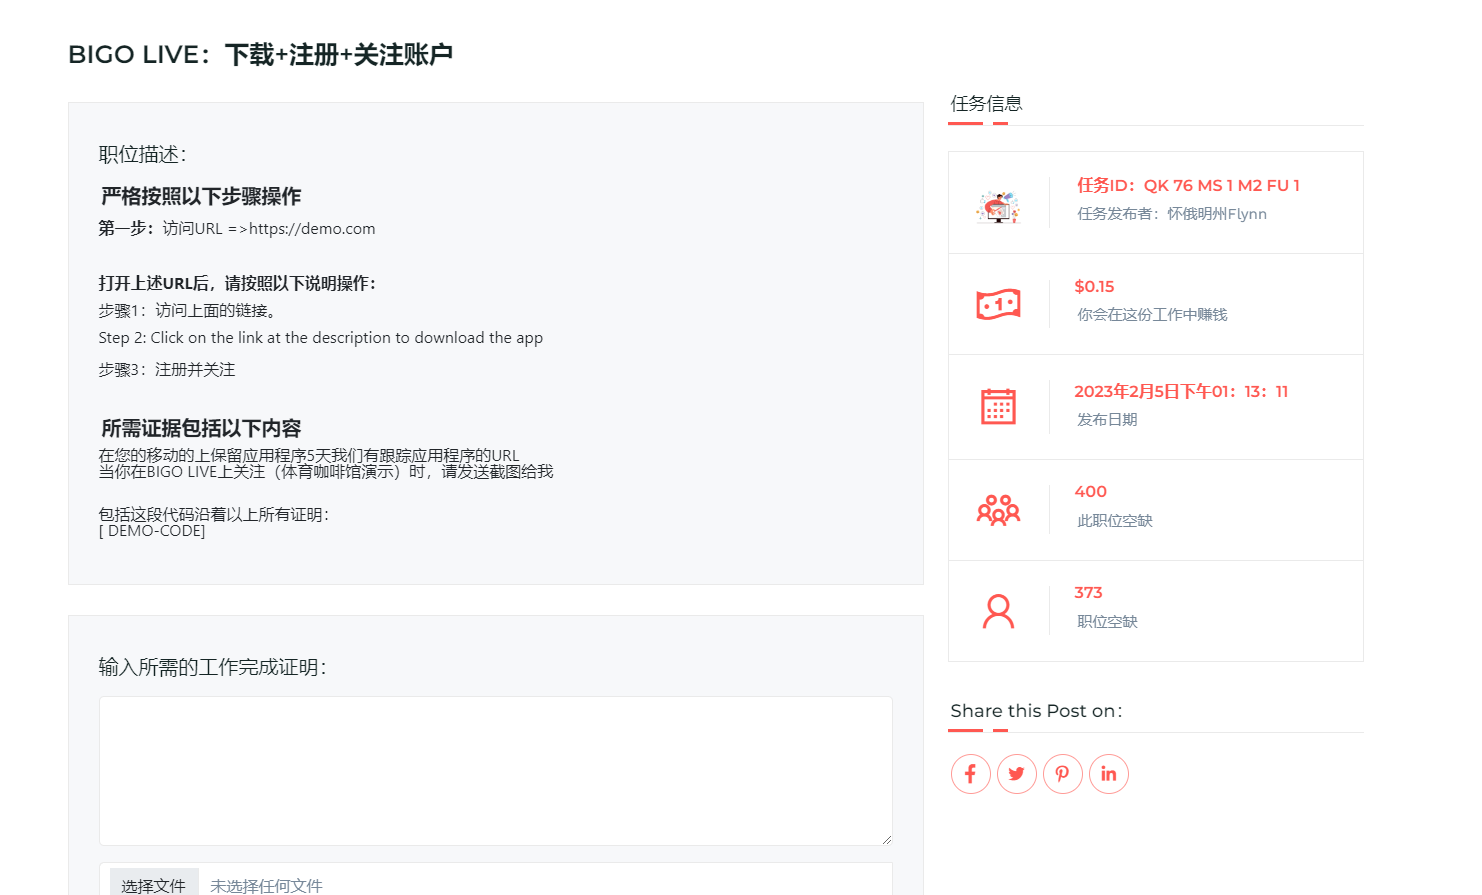
Task: Click the task illustration thumbnail icon
Action: point(998,206)
